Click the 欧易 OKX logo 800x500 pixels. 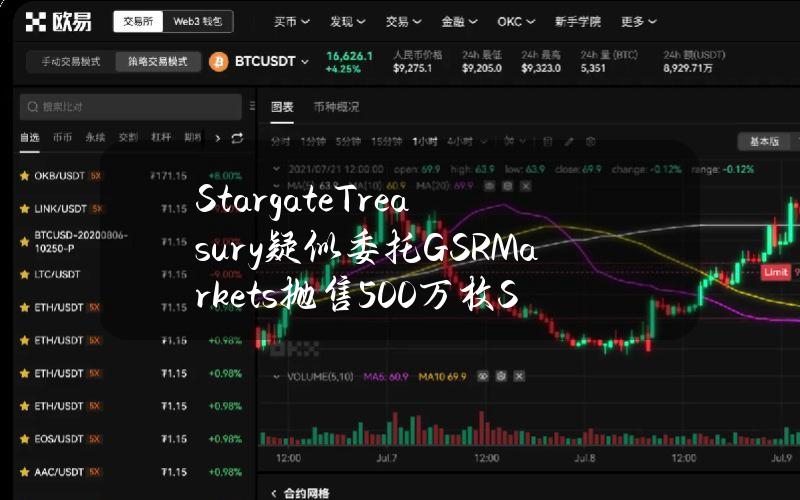(x=58, y=22)
